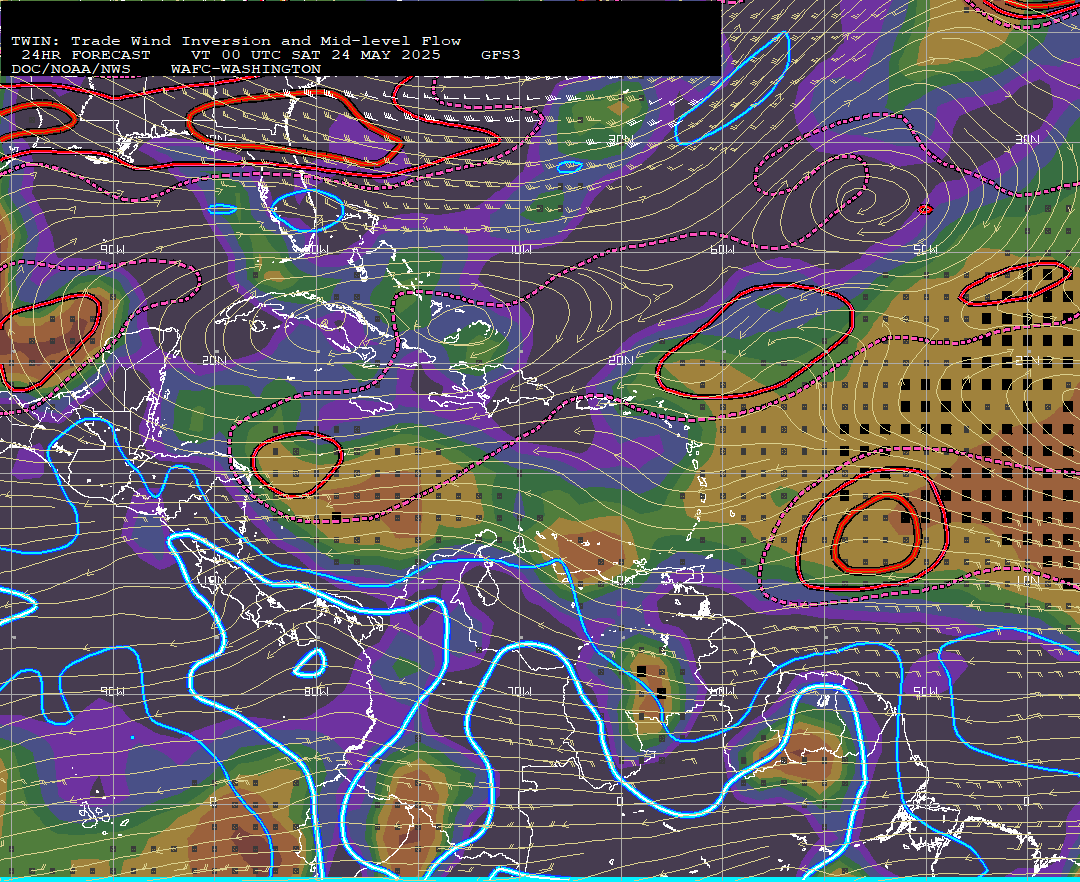Click the valid time 'VT 00 UTC SAT 24 MAY 2025'

(315, 55)
